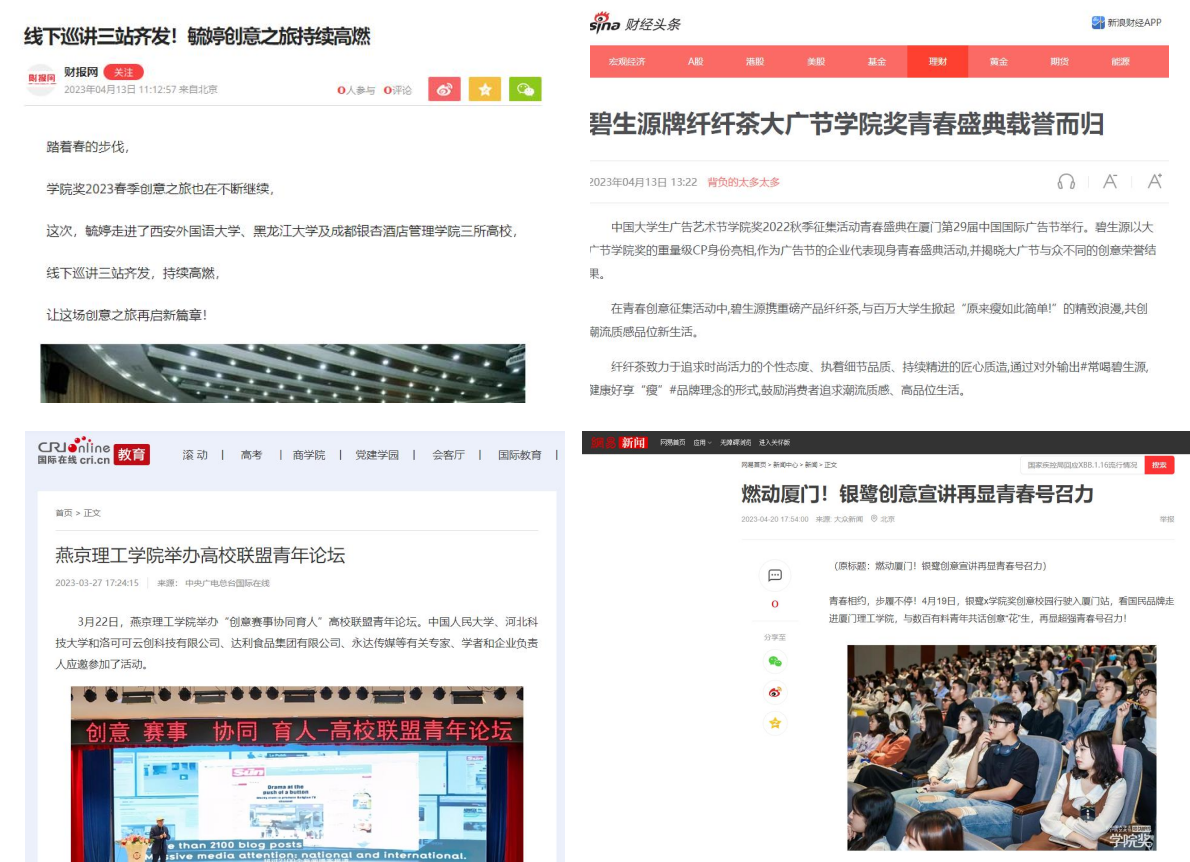This screenshot has height=862, width=1190.
Task: Click the red 教育 channel badge
Action: (131, 455)
